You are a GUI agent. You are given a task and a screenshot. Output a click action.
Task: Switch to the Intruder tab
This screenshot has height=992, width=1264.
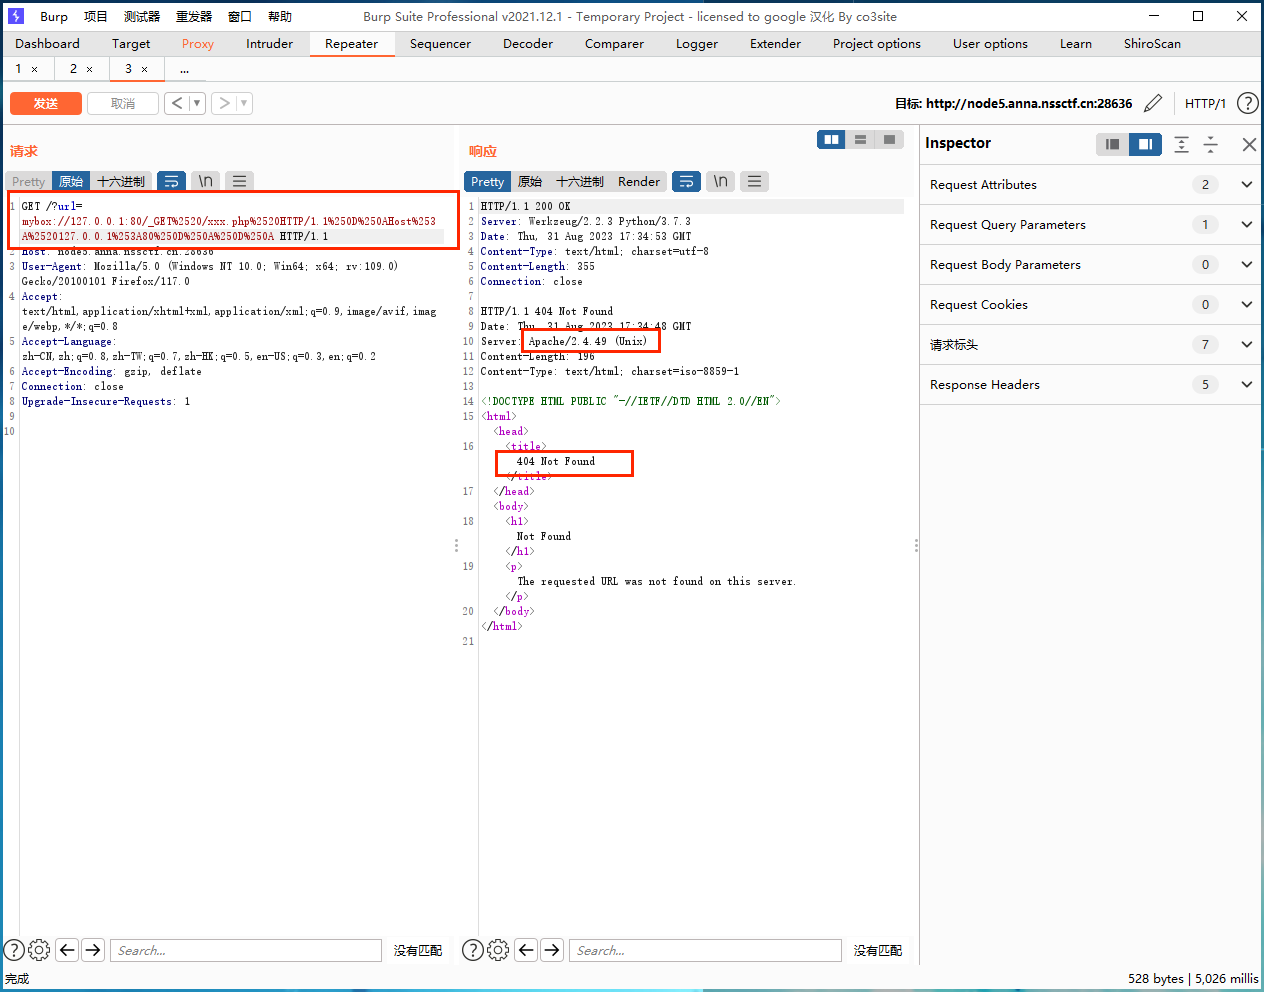coord(270,43)
